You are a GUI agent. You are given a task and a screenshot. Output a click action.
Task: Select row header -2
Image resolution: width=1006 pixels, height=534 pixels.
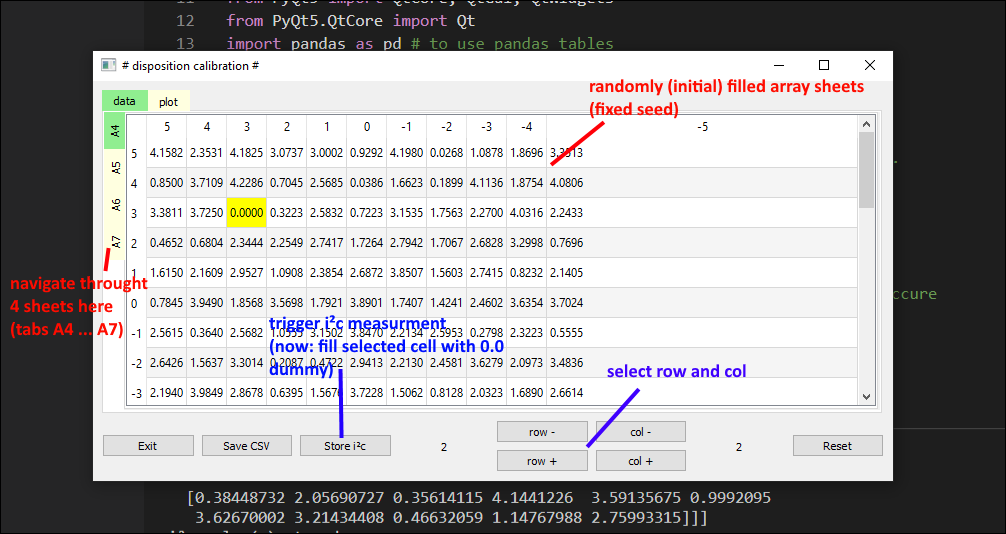point(136,363)
